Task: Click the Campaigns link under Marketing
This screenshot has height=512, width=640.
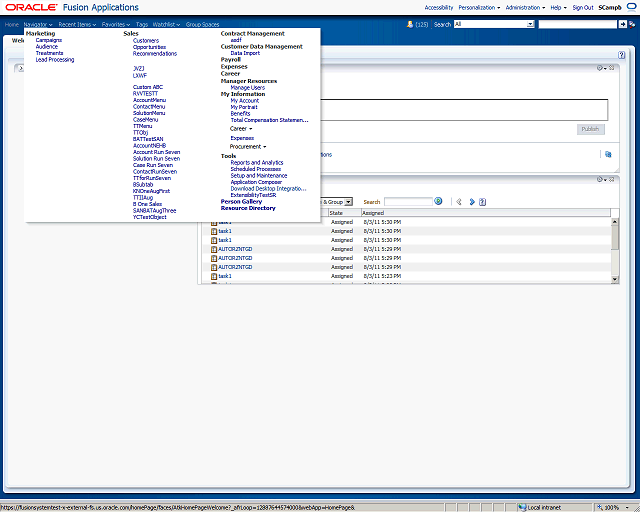Action: pyautogui.click(x=49, y=40)
